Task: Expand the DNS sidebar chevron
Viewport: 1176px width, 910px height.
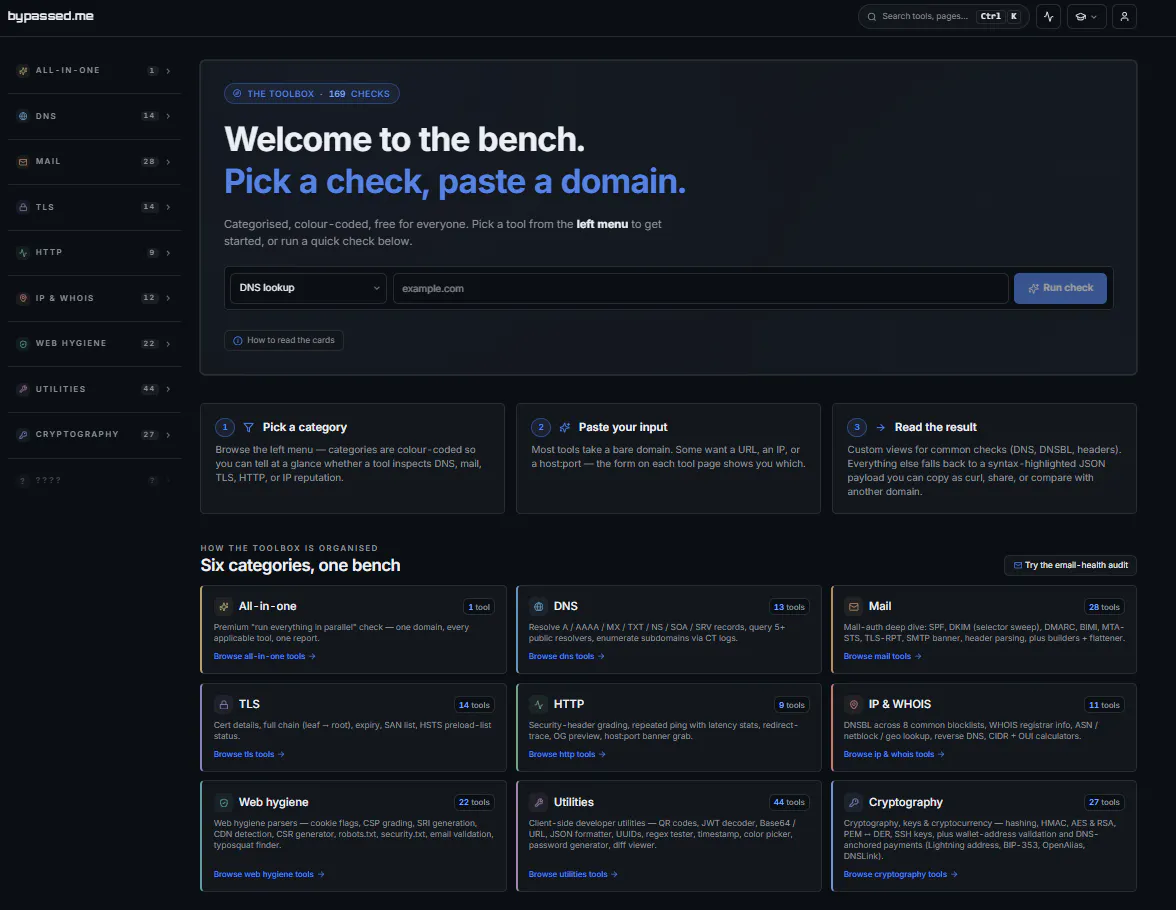Action: pos(168,116)
